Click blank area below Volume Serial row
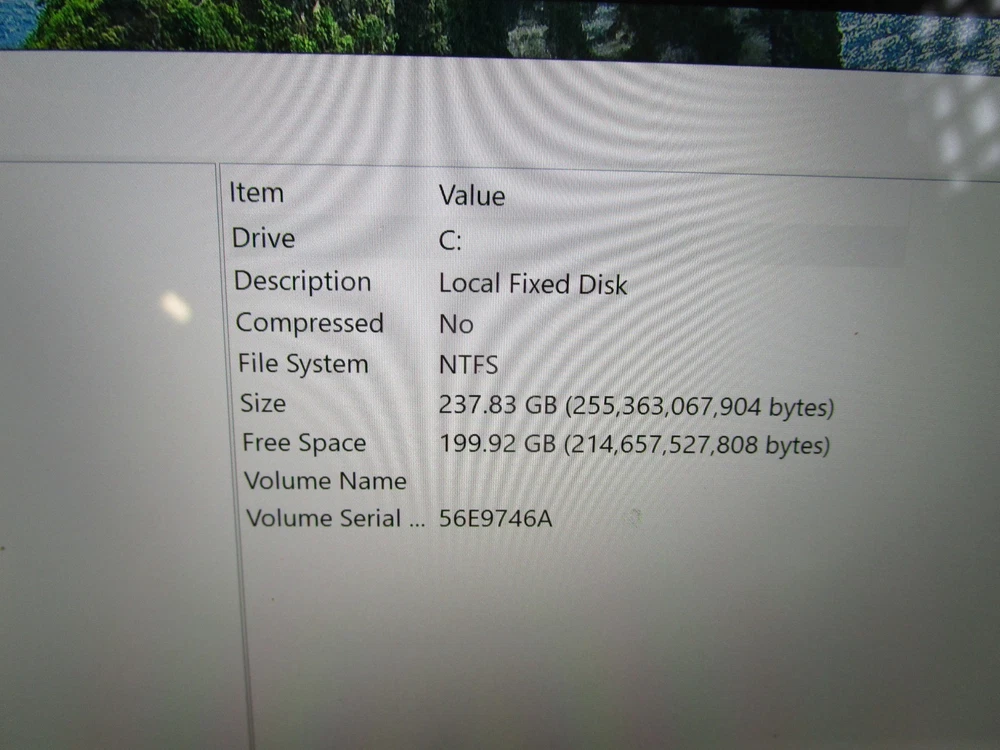The width and height of the screenshot is (1000, 750). point(550,630)
